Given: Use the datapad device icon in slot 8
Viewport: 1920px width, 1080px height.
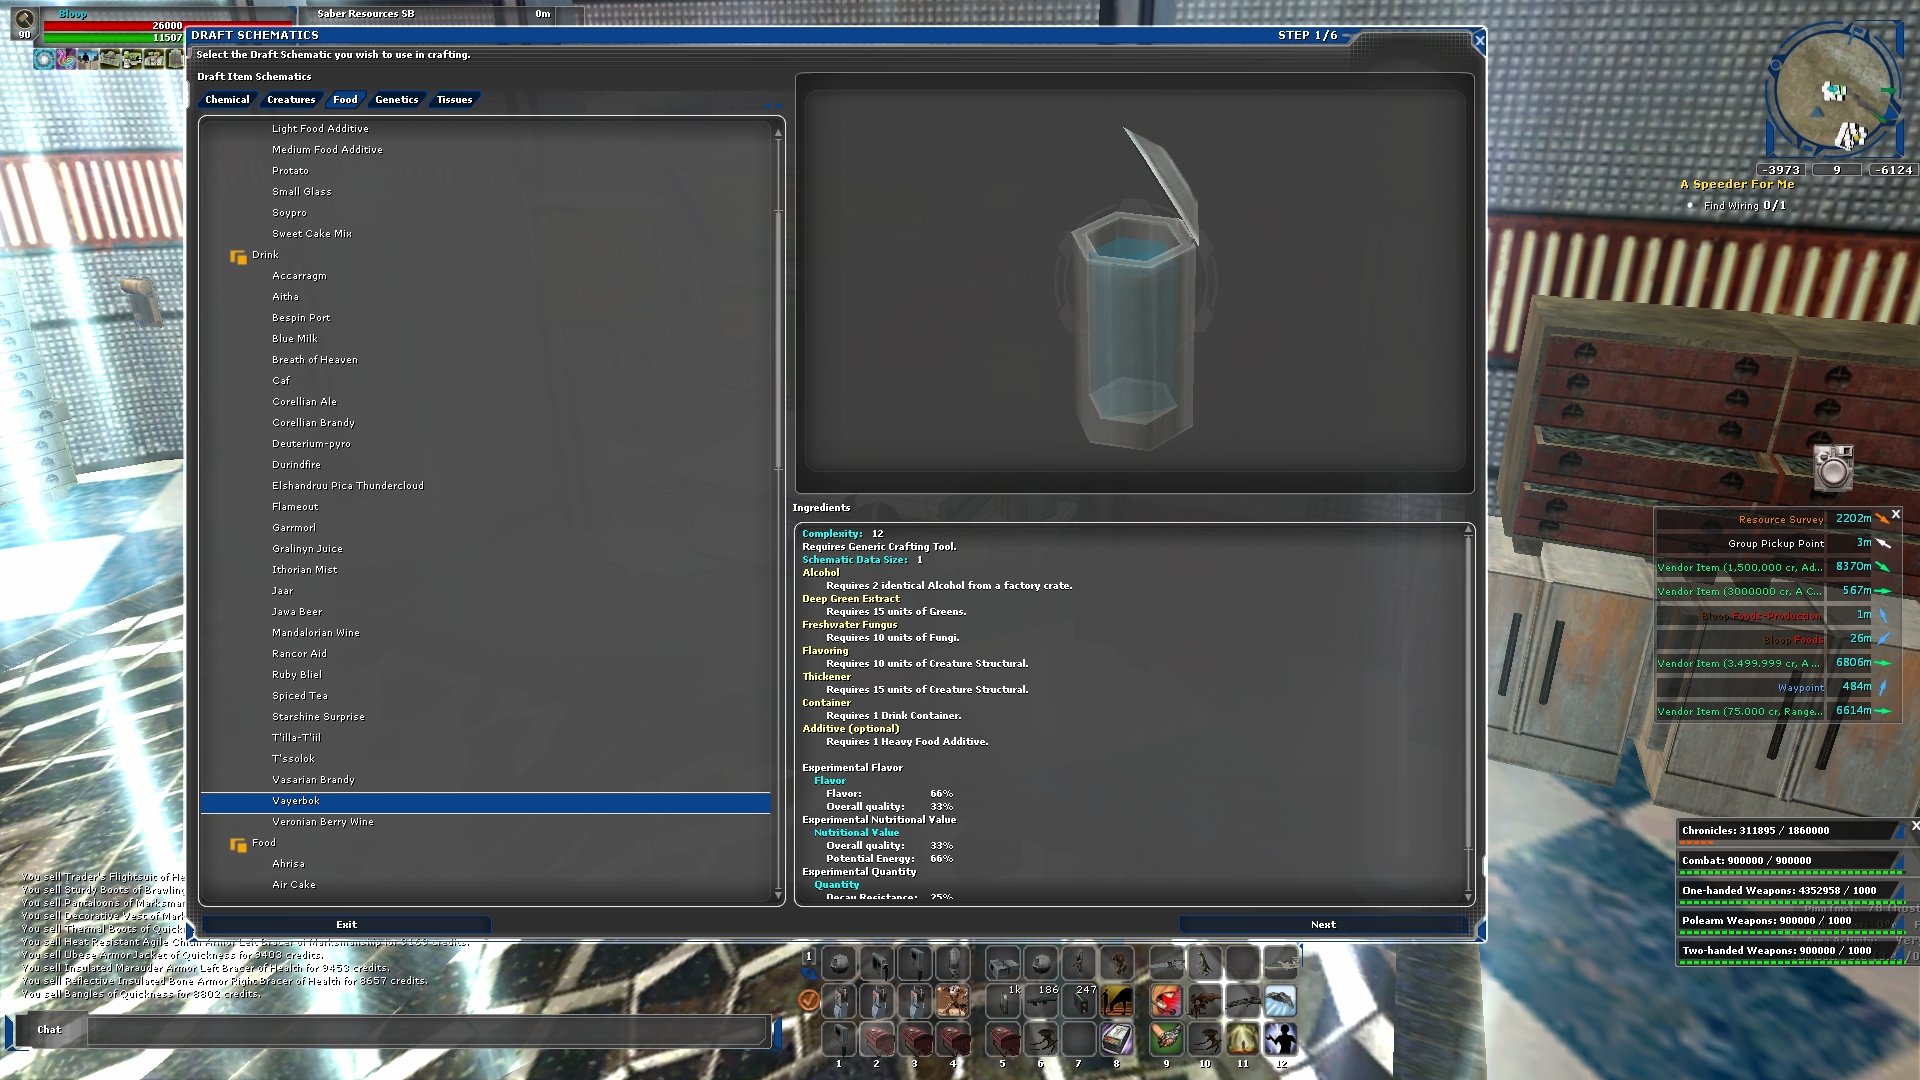Looking at the screenshot, I should (1117, 1039).
